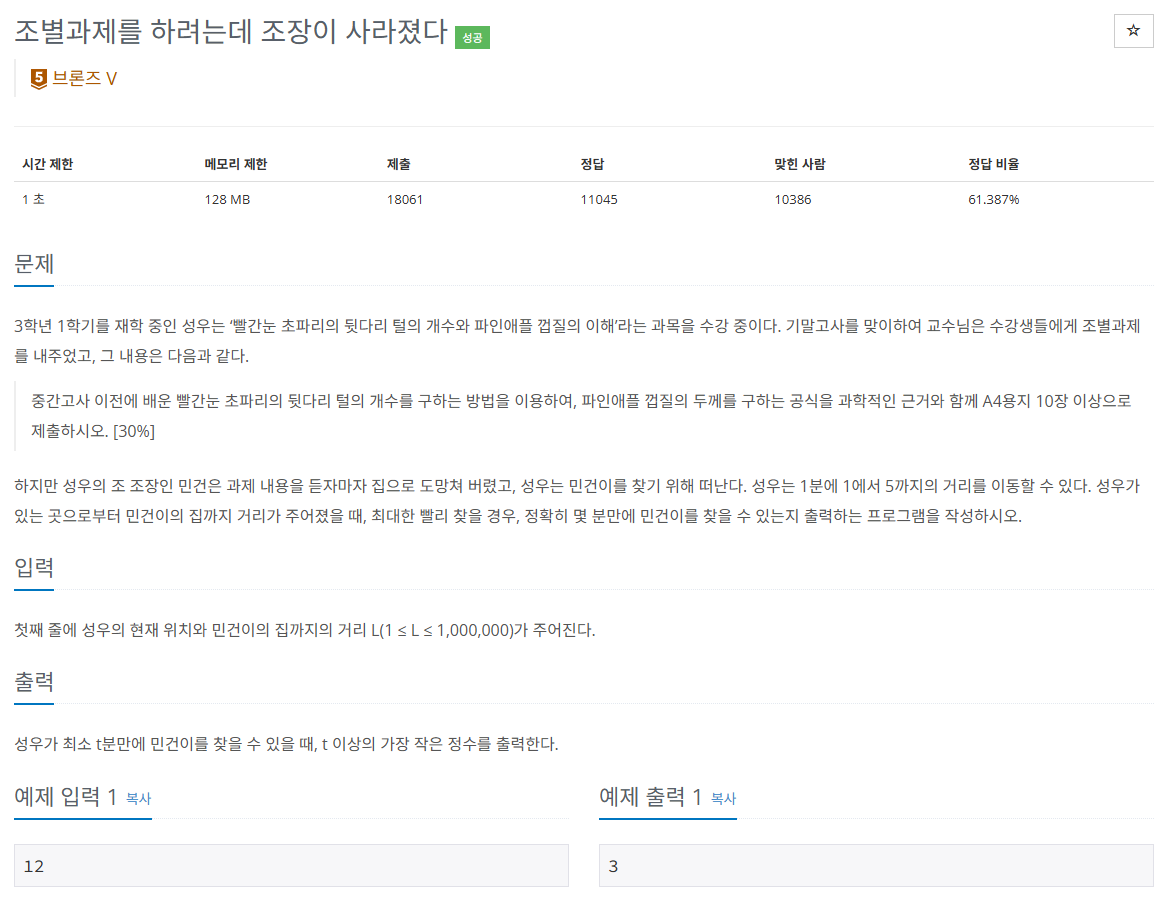Select the 시간 제한 column header
1170x899 pixels.
[x=46, y=164]
